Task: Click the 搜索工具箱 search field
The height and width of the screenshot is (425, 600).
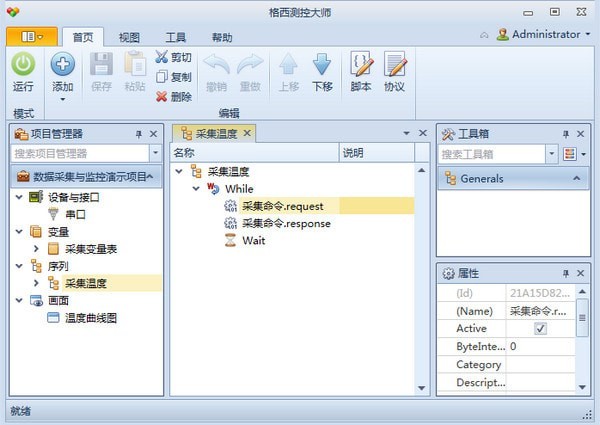Action: click(x=492, y=154)
